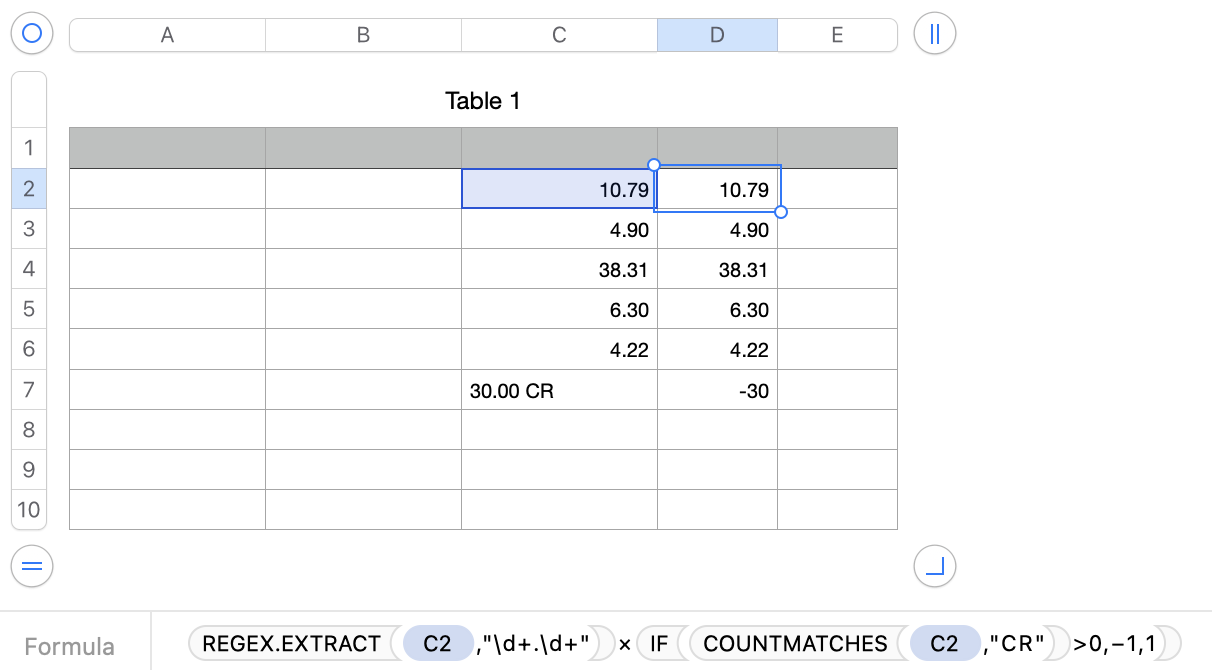This screenshot has width=1212, height=670.
Task: Click the table select-all circle handle
Action: (x=31, y=34)
